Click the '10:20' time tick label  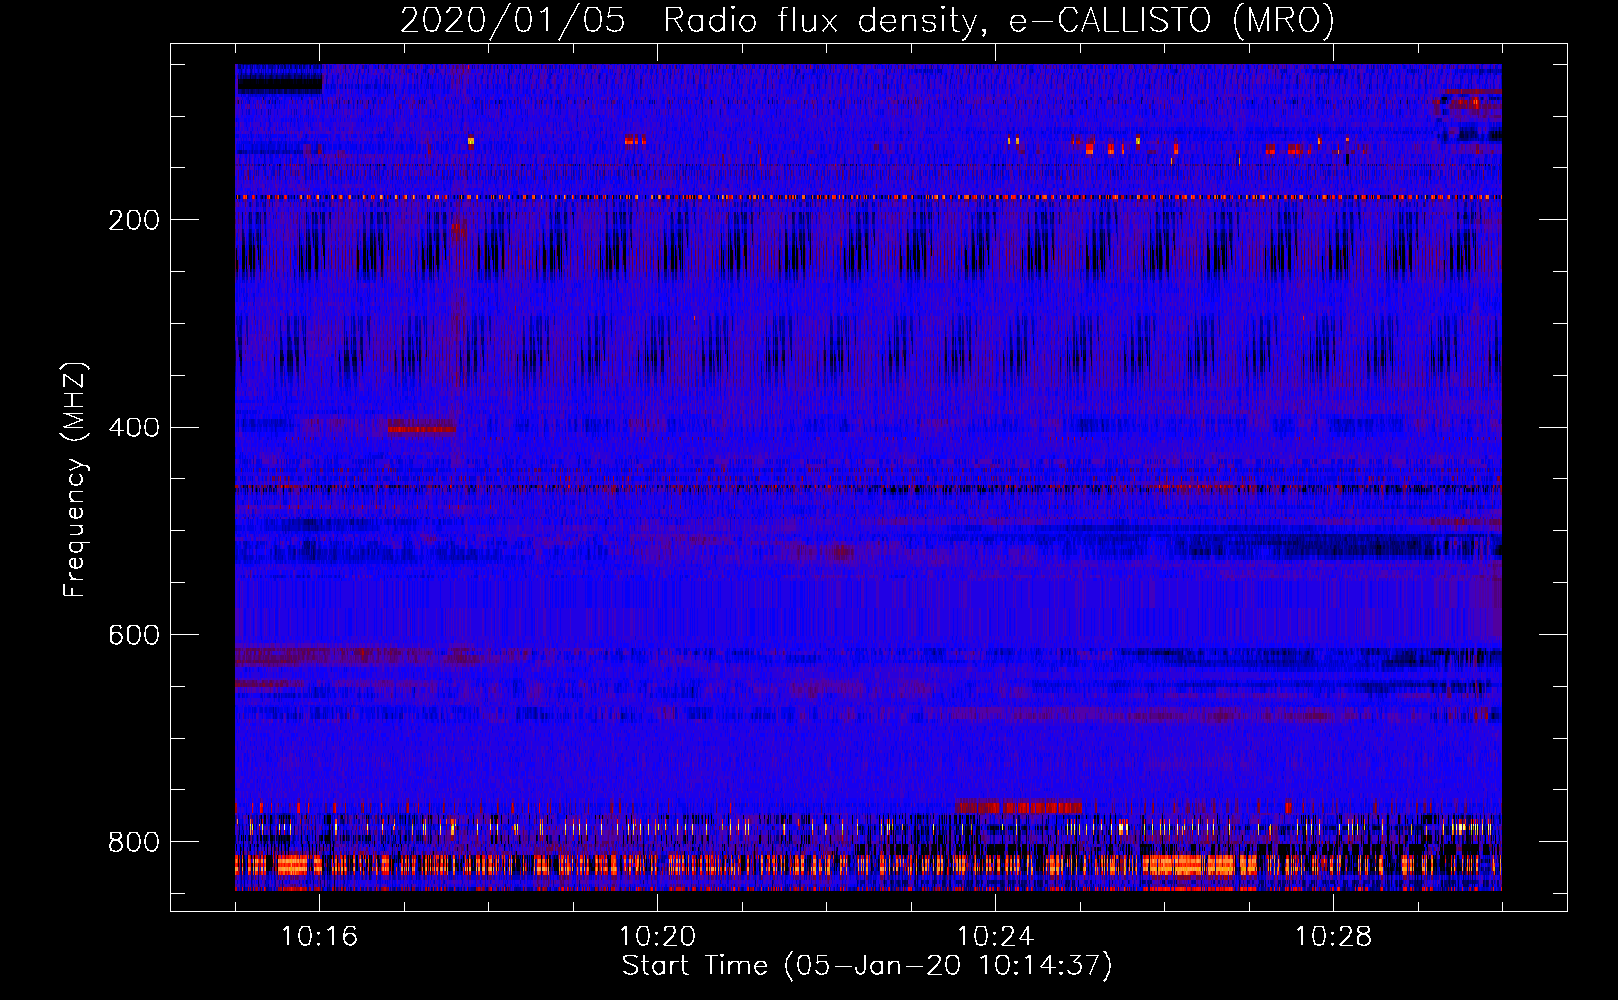[657, 937]
